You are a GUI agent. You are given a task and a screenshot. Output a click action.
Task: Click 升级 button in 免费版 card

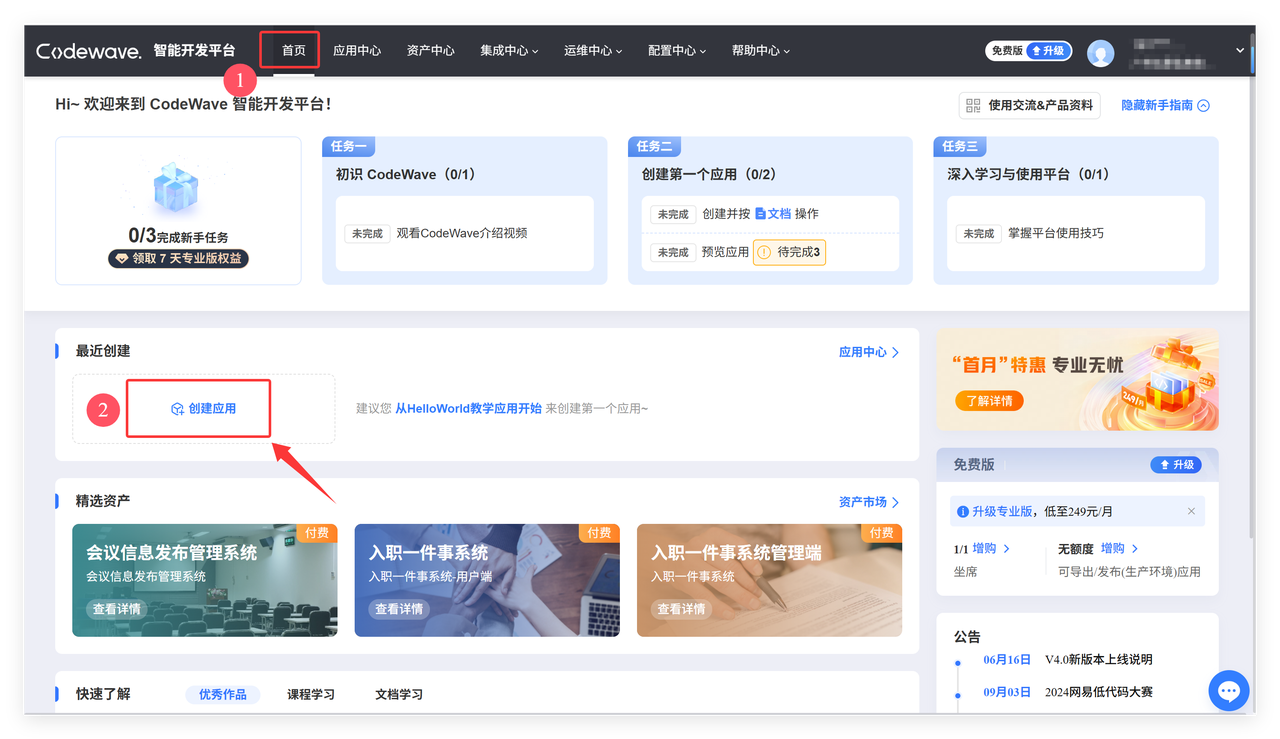pyautogui.click(x=1176, y=465)
